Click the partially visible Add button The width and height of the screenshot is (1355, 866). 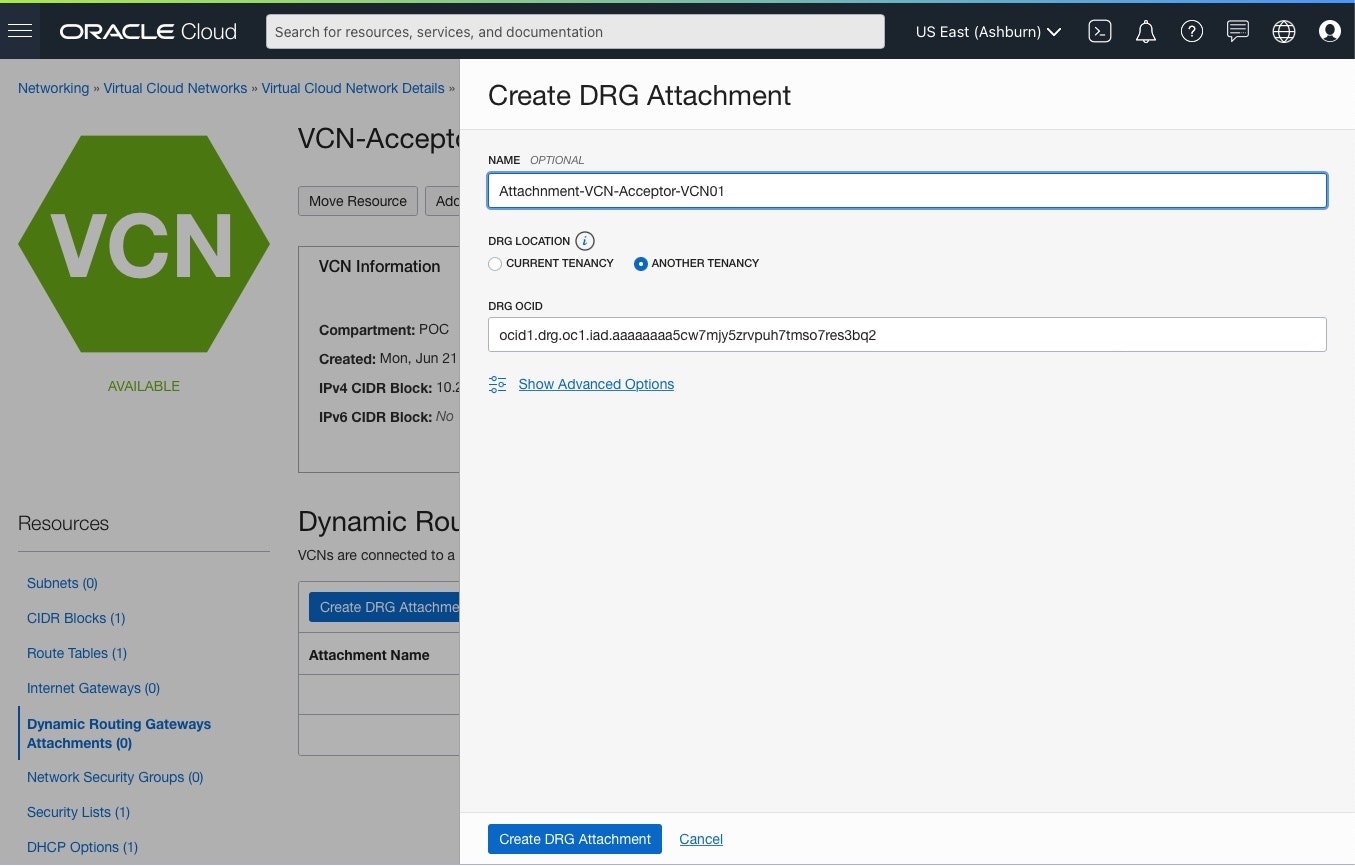point(443,201)
